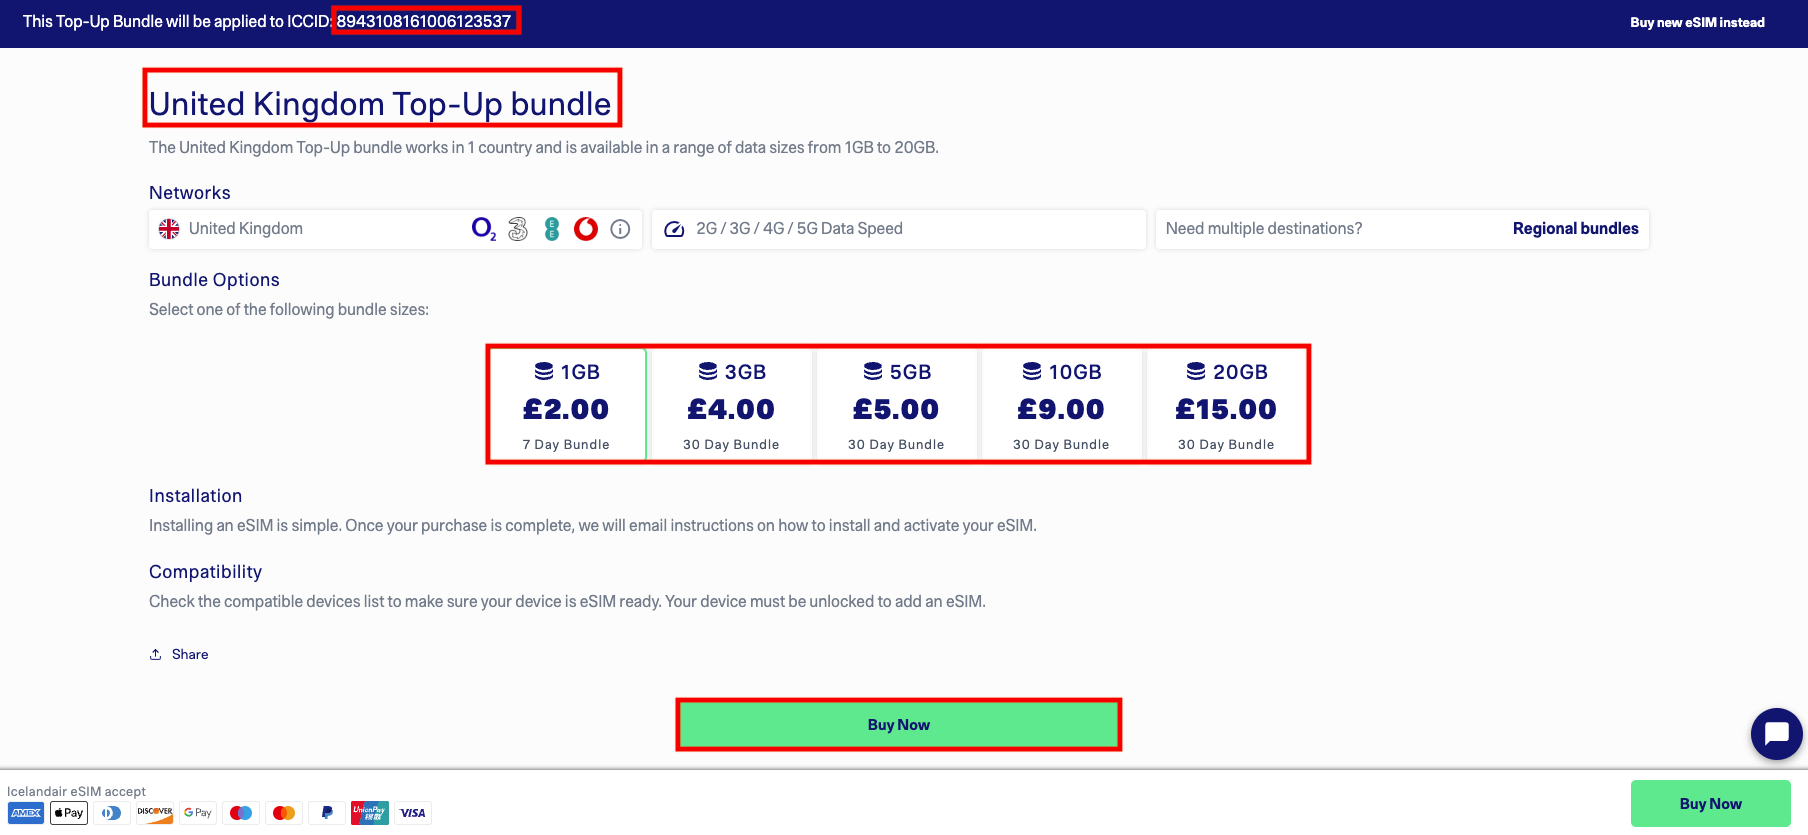Open the networks info icon
Viewport: 1808px width, 835px height.
click(620, 229)
